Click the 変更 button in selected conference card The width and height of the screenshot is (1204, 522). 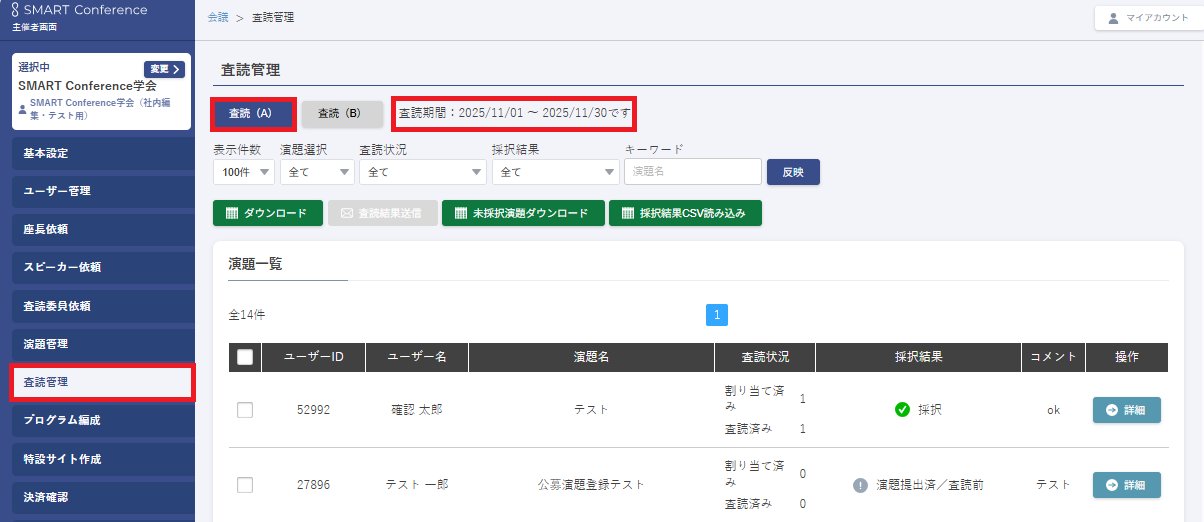[164, 69]
